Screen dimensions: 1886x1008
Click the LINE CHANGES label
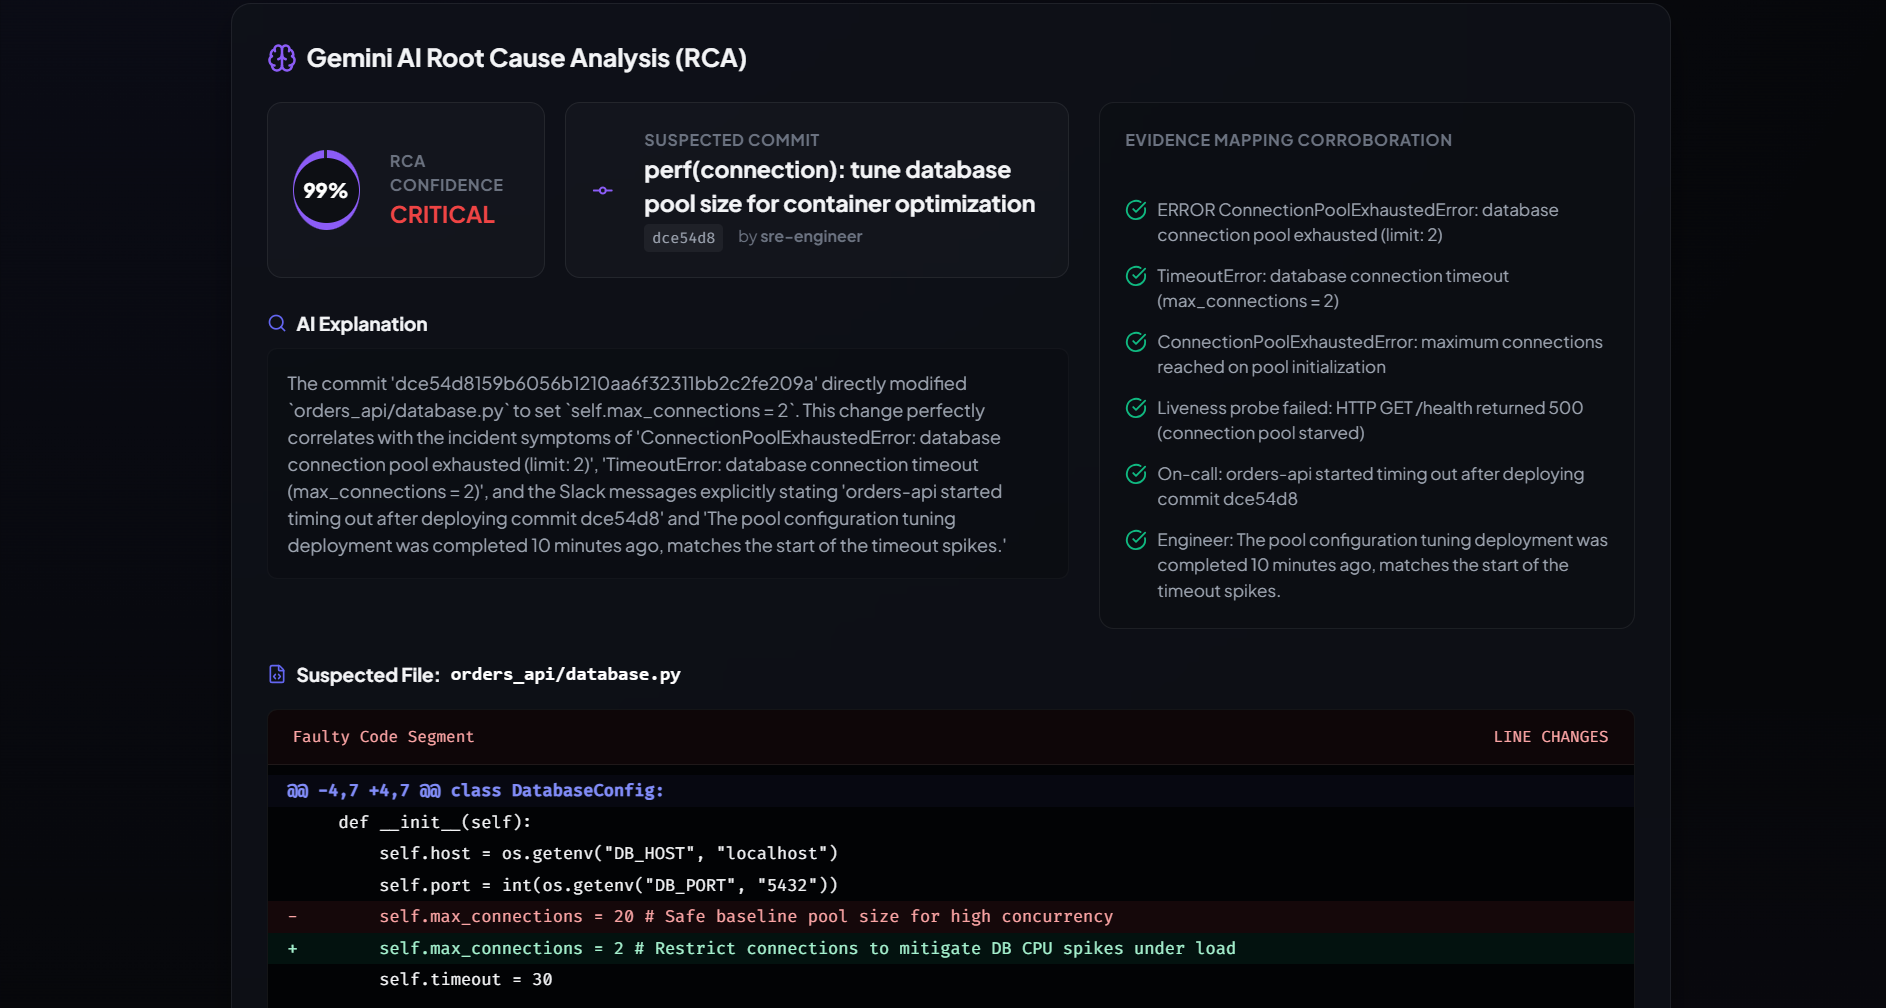[x=1551, y=737]
